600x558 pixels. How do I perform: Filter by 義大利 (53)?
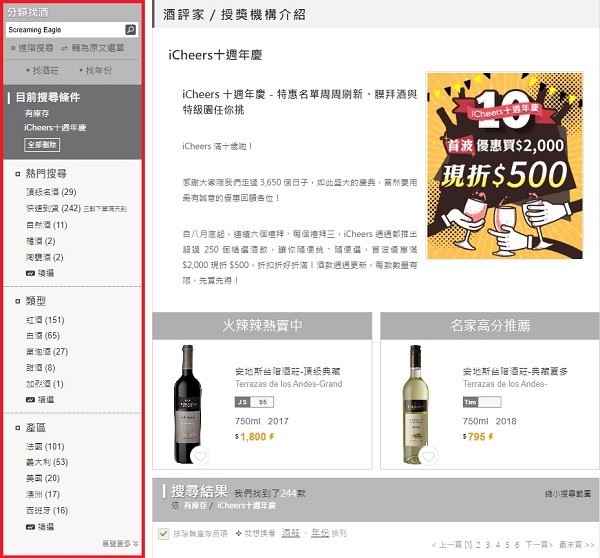[47, 462]
